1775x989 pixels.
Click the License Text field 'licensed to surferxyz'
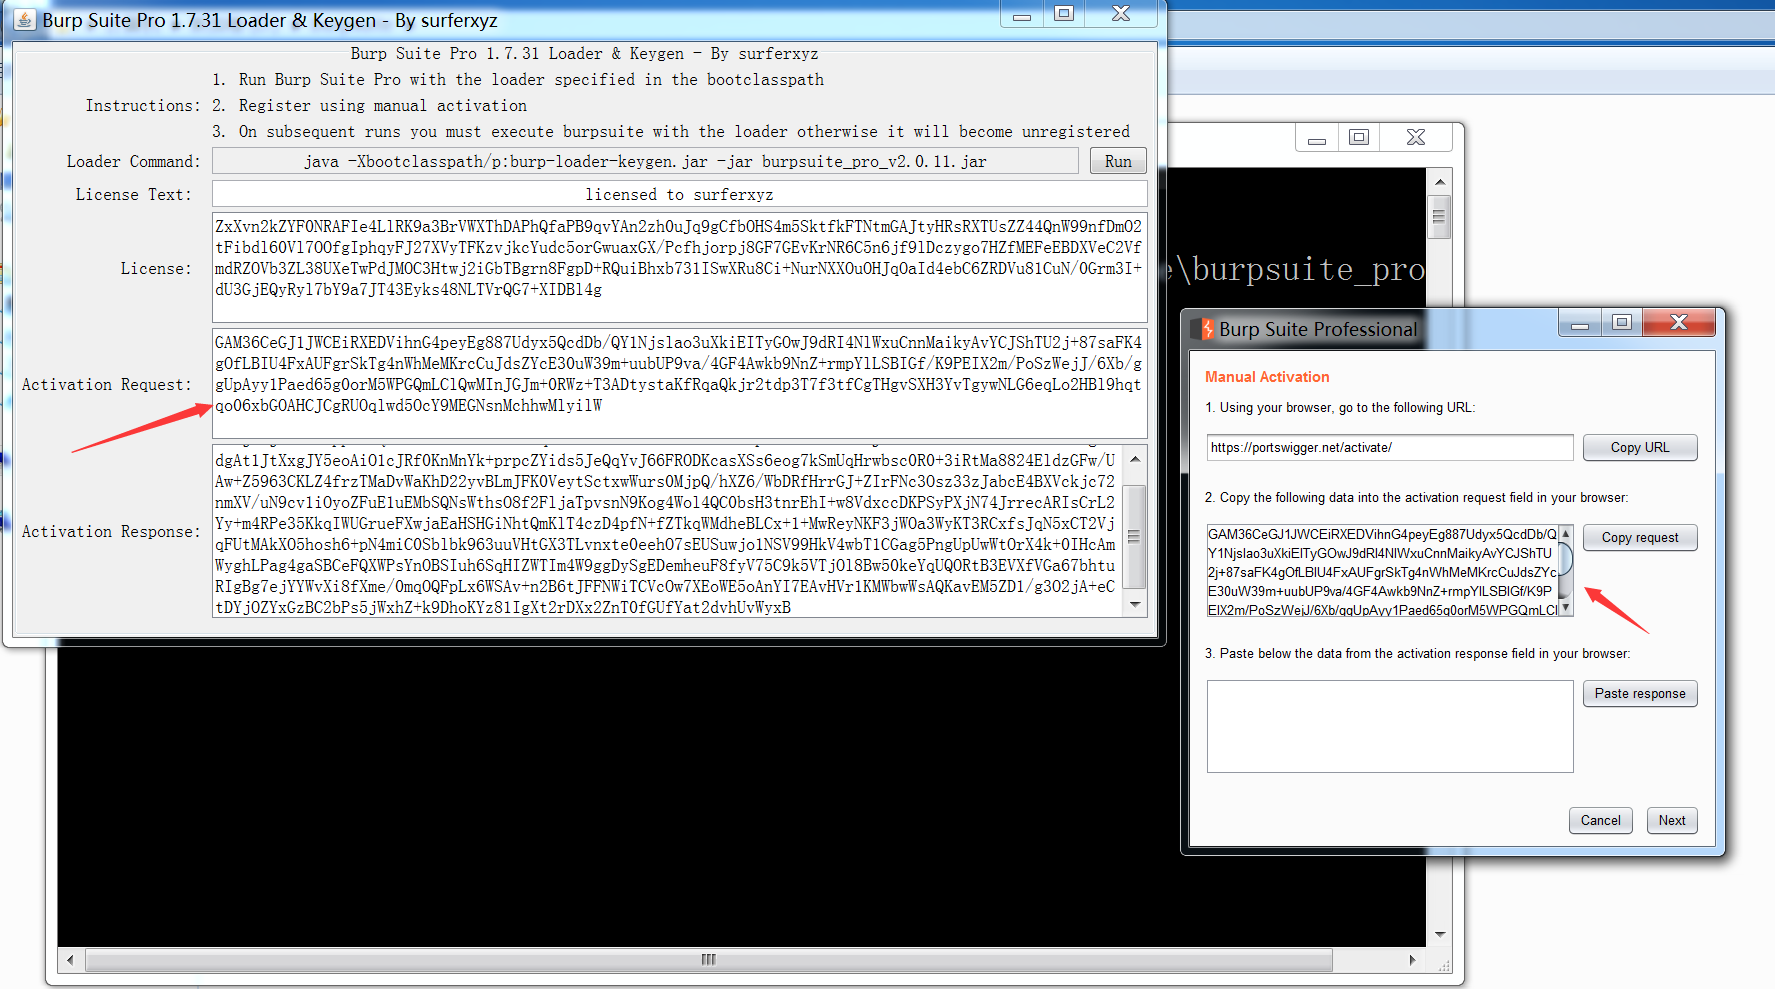point(679,194)
